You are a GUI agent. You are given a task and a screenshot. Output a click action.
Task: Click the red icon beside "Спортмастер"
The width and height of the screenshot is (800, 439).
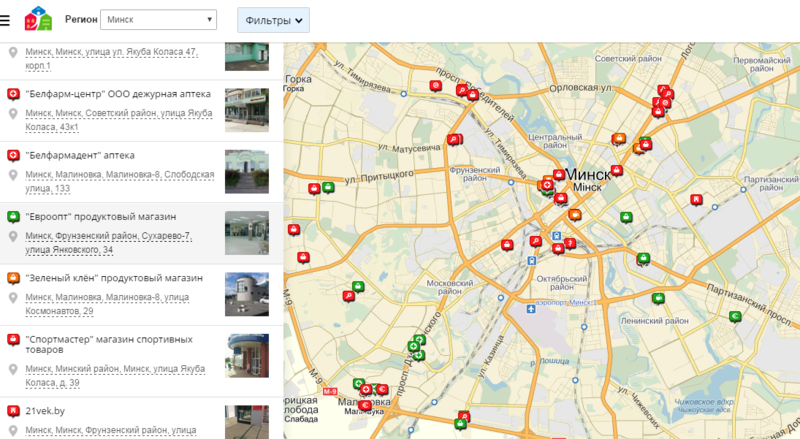(x=13, y=340)
